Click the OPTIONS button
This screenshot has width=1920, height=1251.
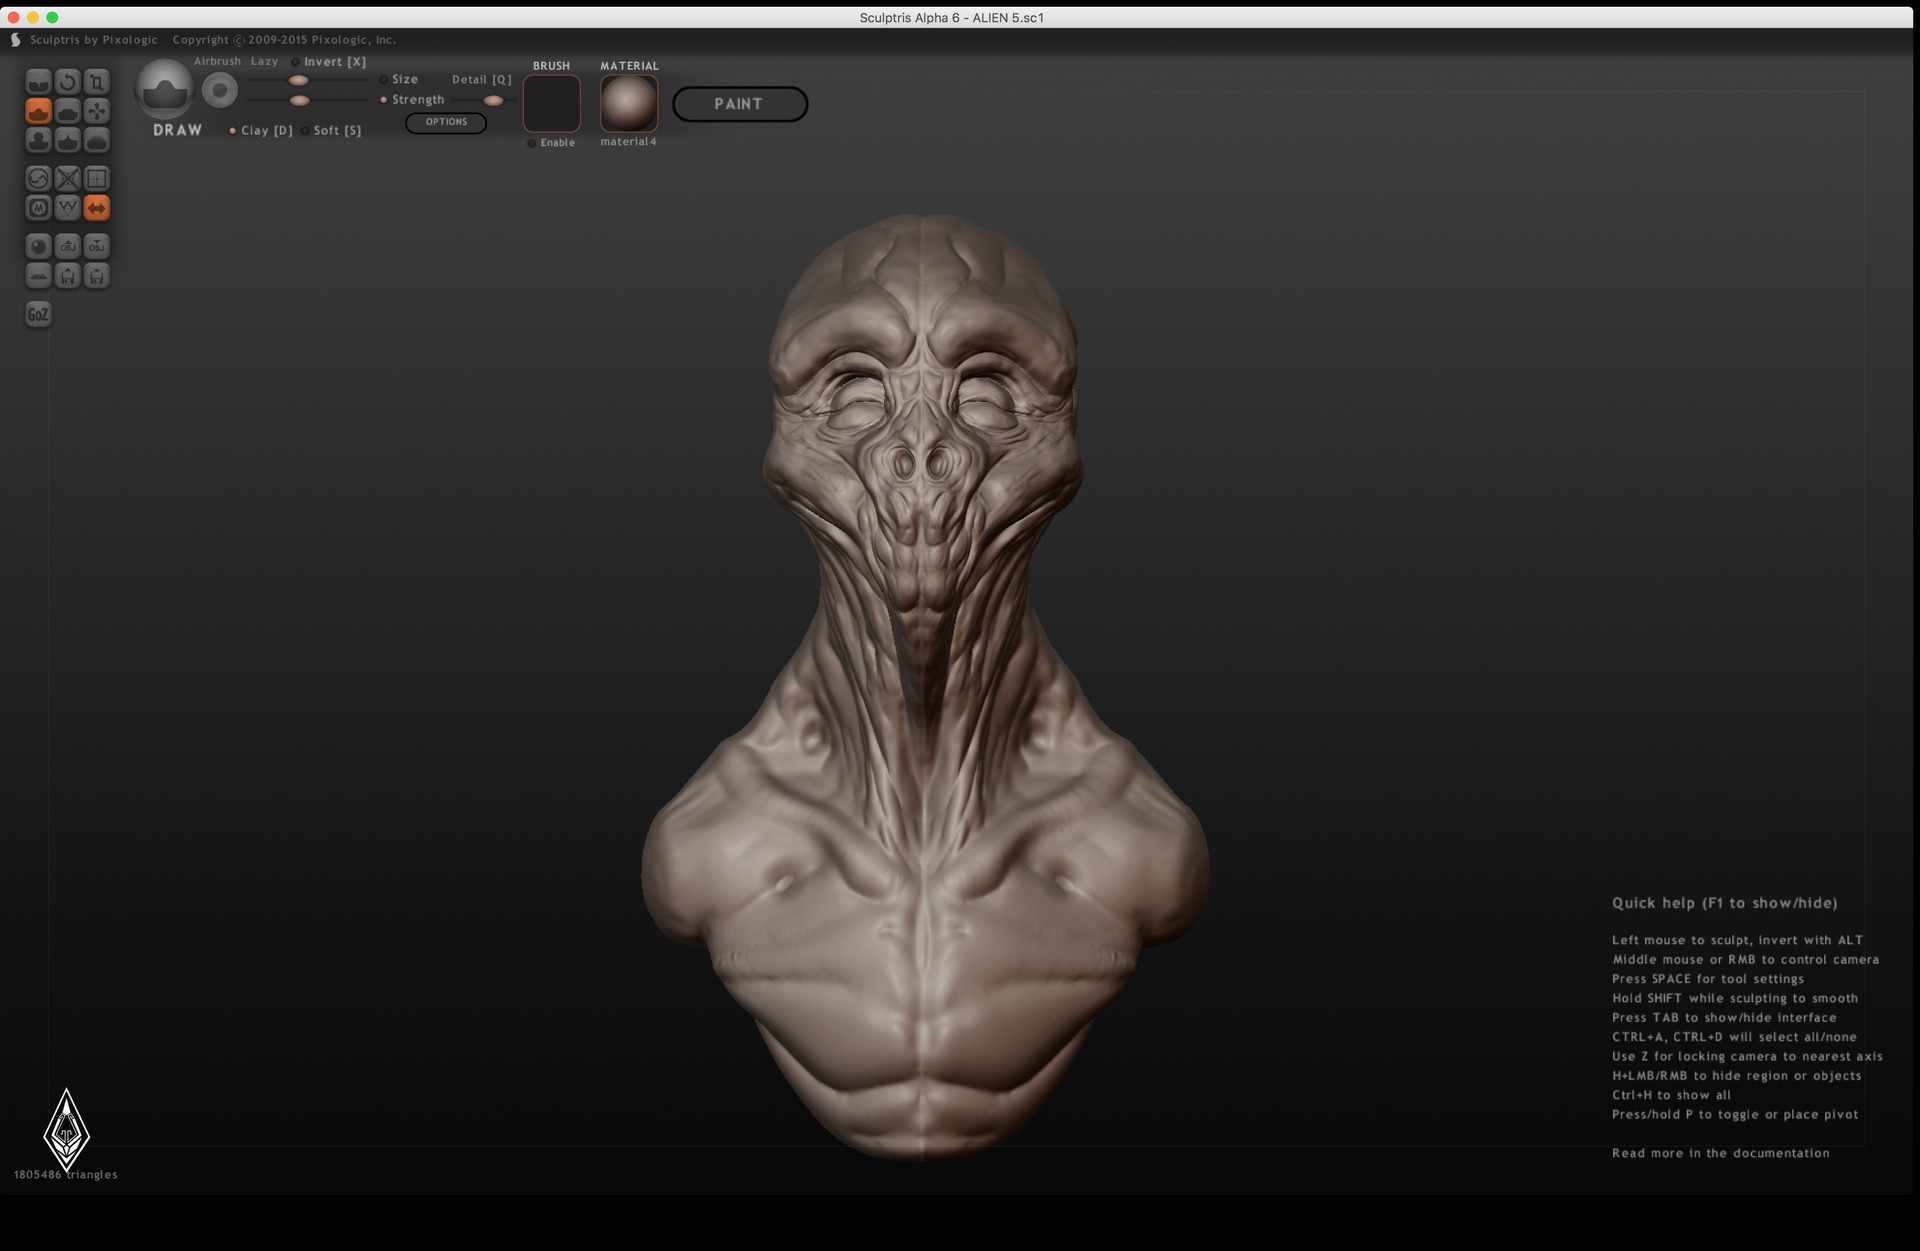coord(446,122)
